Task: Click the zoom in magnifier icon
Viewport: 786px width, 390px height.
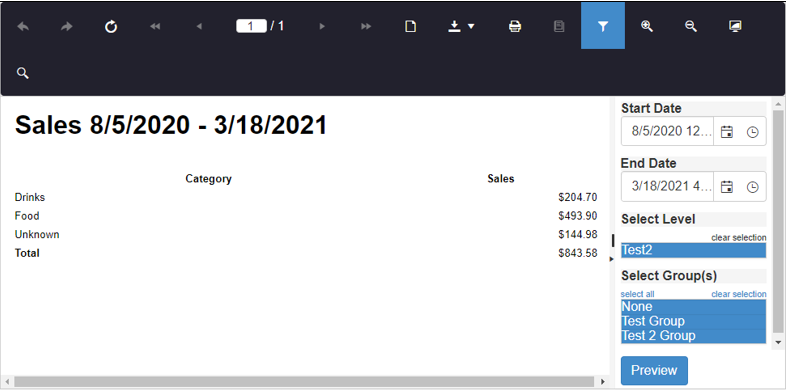Action: (647, 27)
